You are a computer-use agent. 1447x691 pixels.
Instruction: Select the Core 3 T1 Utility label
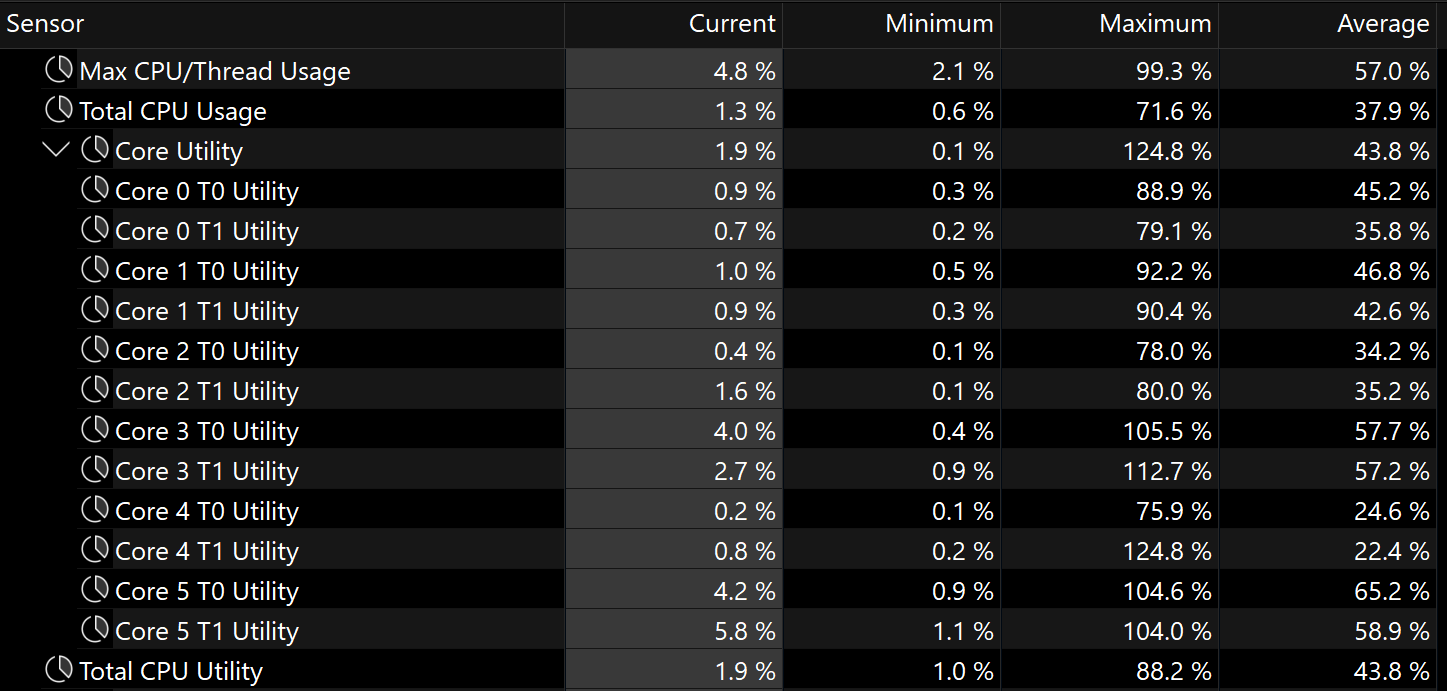[x=207, y=471]
